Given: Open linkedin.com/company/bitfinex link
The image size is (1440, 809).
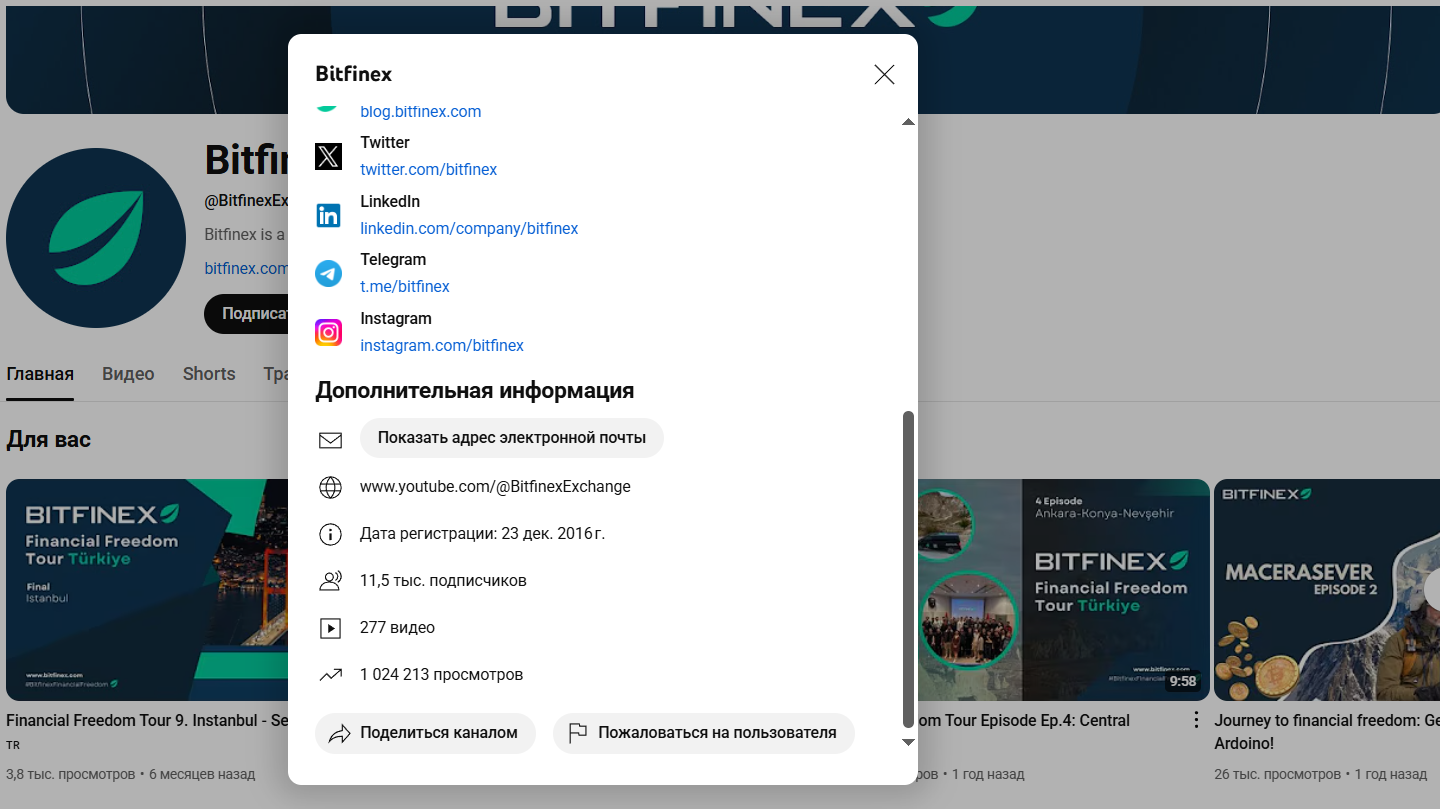Looking at the screenshot, I should tap(469, 228).
